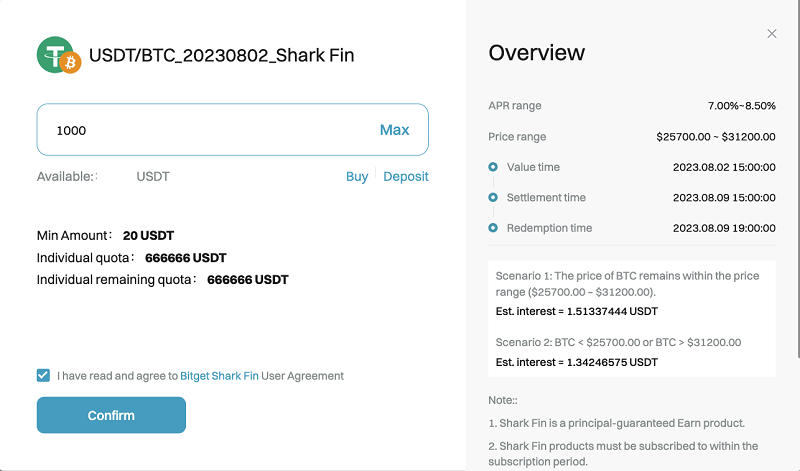
Task: Click the USDT/BTC_20230802_Shark Fin product title
Action: 222,55
